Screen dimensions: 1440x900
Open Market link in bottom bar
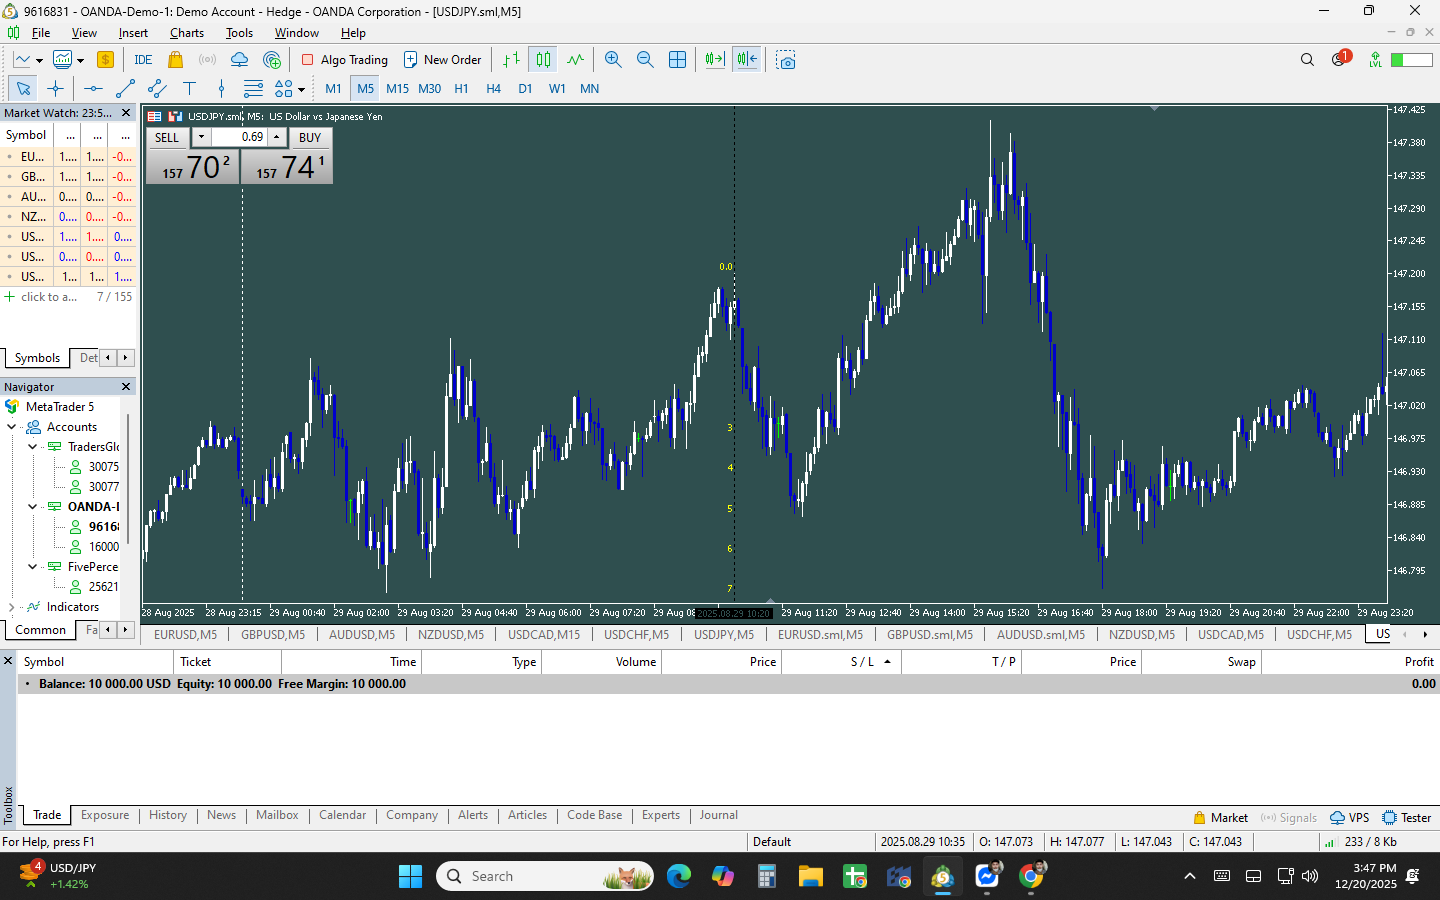1220,818
